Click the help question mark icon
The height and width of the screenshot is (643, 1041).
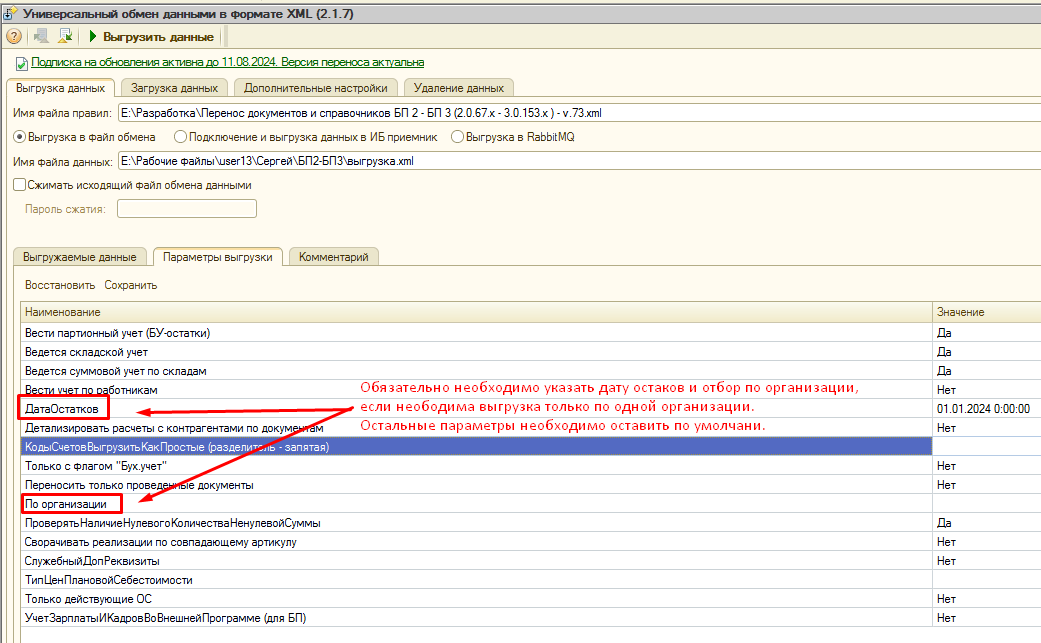[14, 36]
